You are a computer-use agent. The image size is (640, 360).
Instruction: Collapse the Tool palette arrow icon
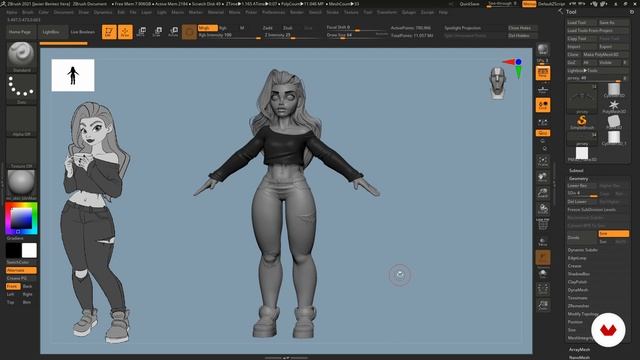pos(560,12)
